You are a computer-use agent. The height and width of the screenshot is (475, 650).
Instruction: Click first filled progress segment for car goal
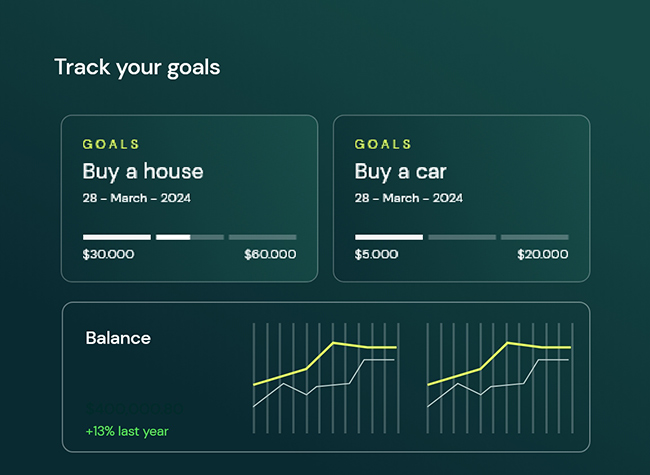[x=389, y=237]
